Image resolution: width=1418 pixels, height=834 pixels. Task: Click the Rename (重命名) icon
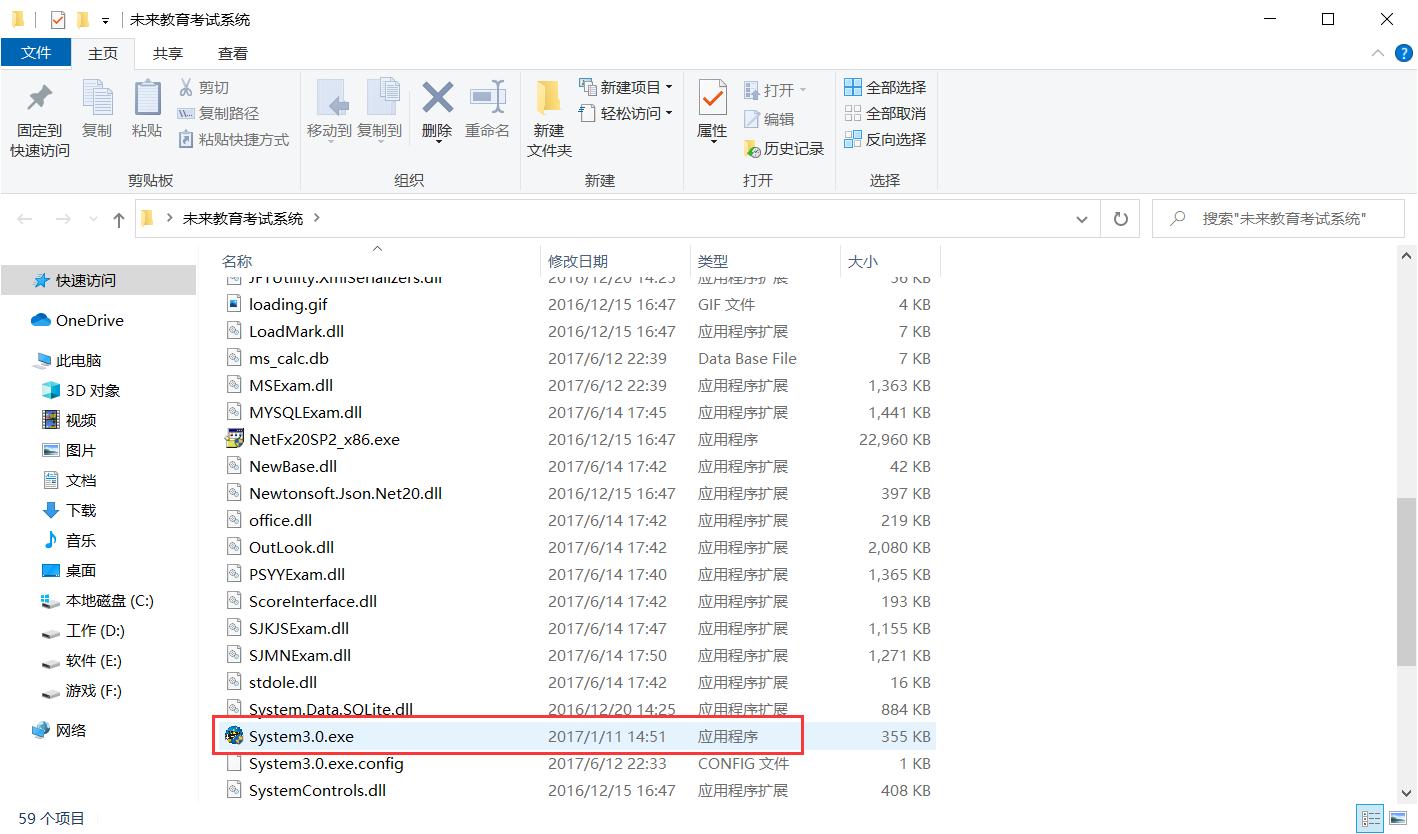tap(487, 112)
